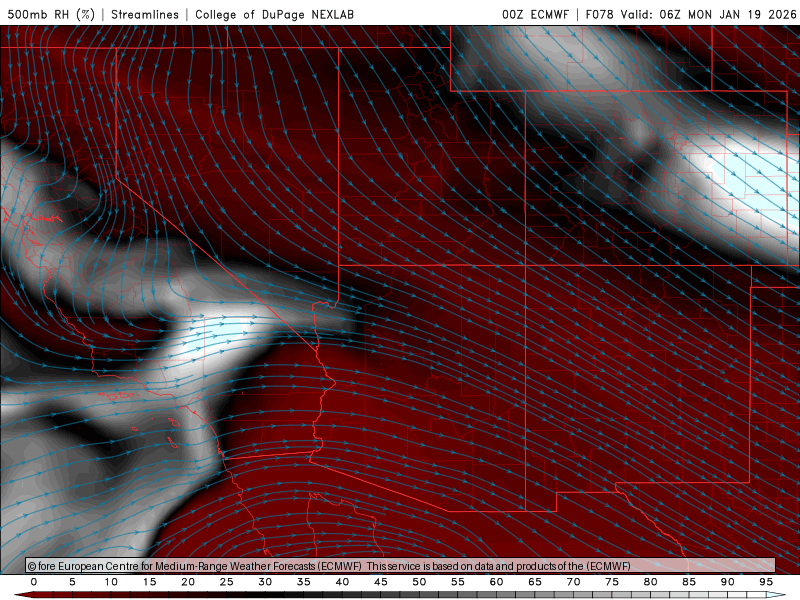The image size is (800, 600).
Task: Click the "90" color scale label
Action: 728,582
